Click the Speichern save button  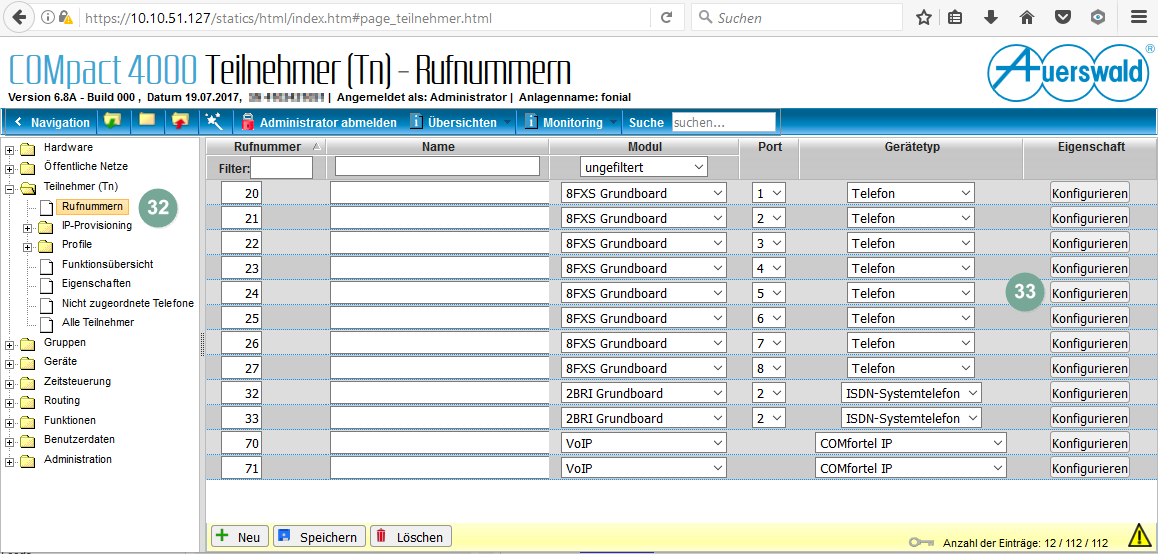pos(319,537)
